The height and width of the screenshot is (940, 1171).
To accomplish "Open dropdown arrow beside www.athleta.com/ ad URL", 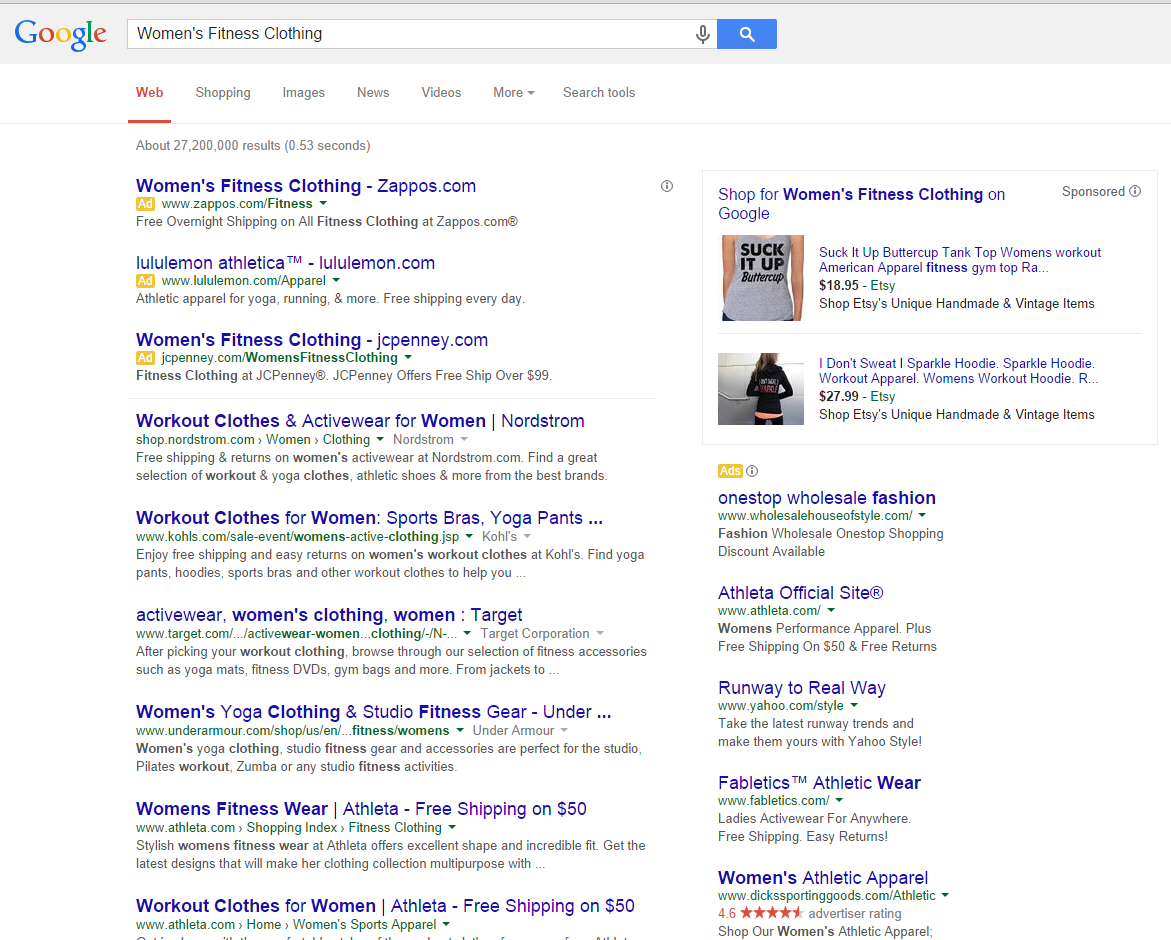I will 831,611.
